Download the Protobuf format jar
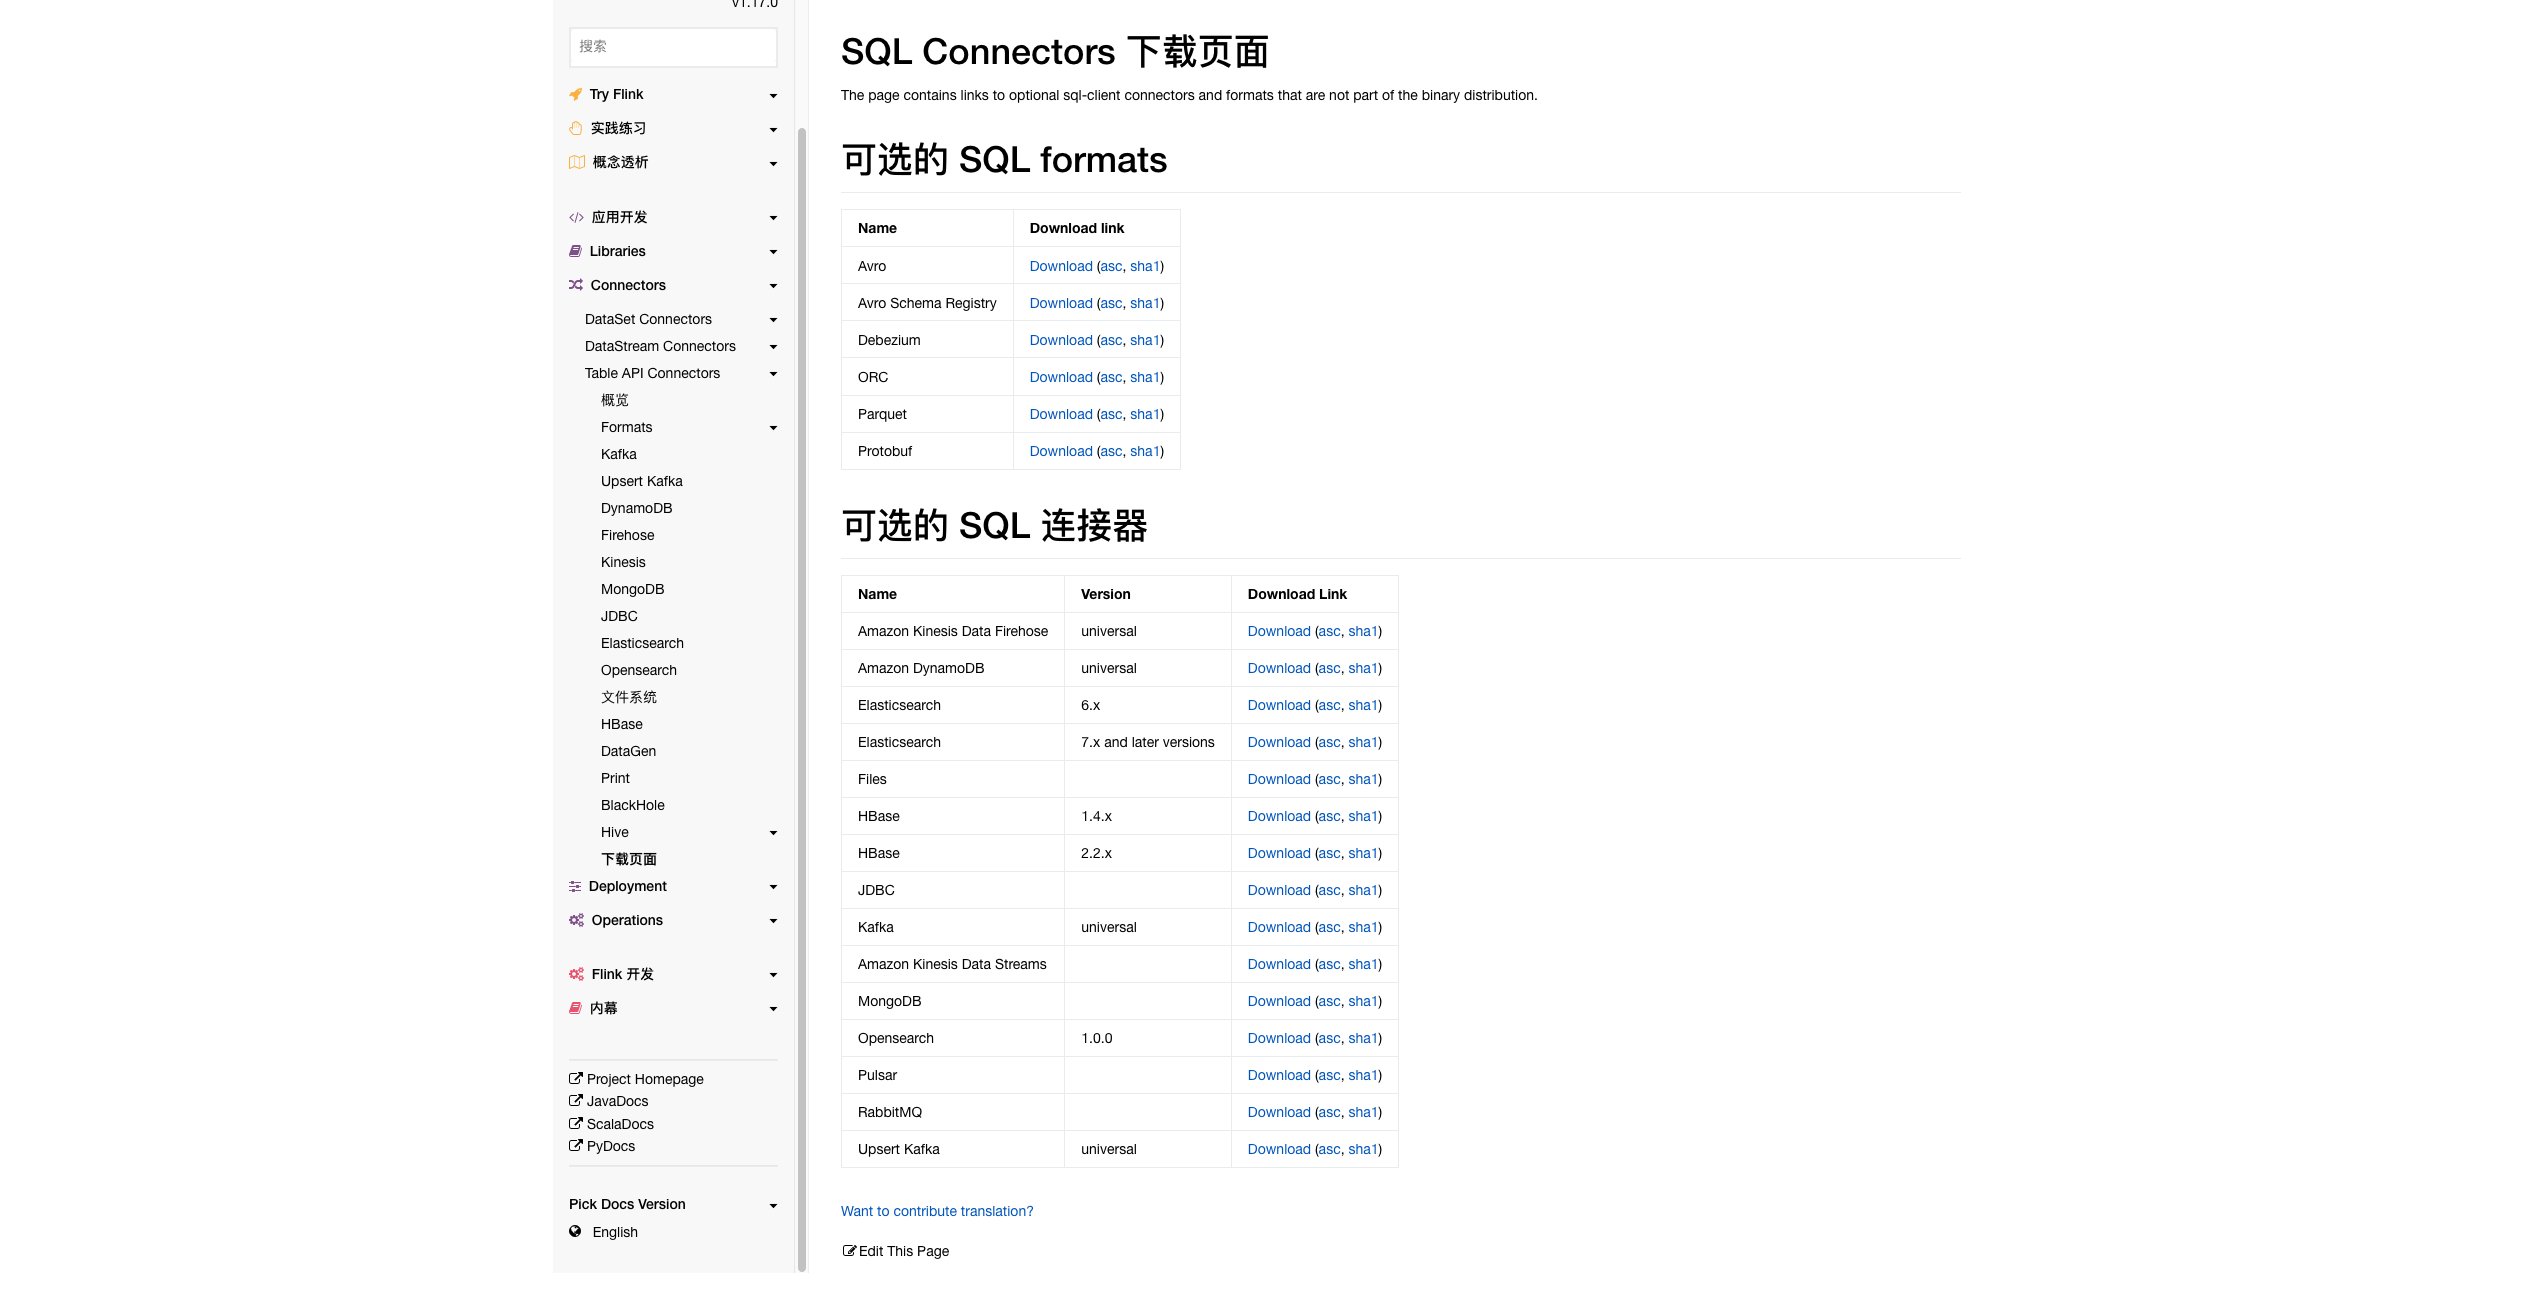Viewport: 2545px width, 1308px height. 1060,451
